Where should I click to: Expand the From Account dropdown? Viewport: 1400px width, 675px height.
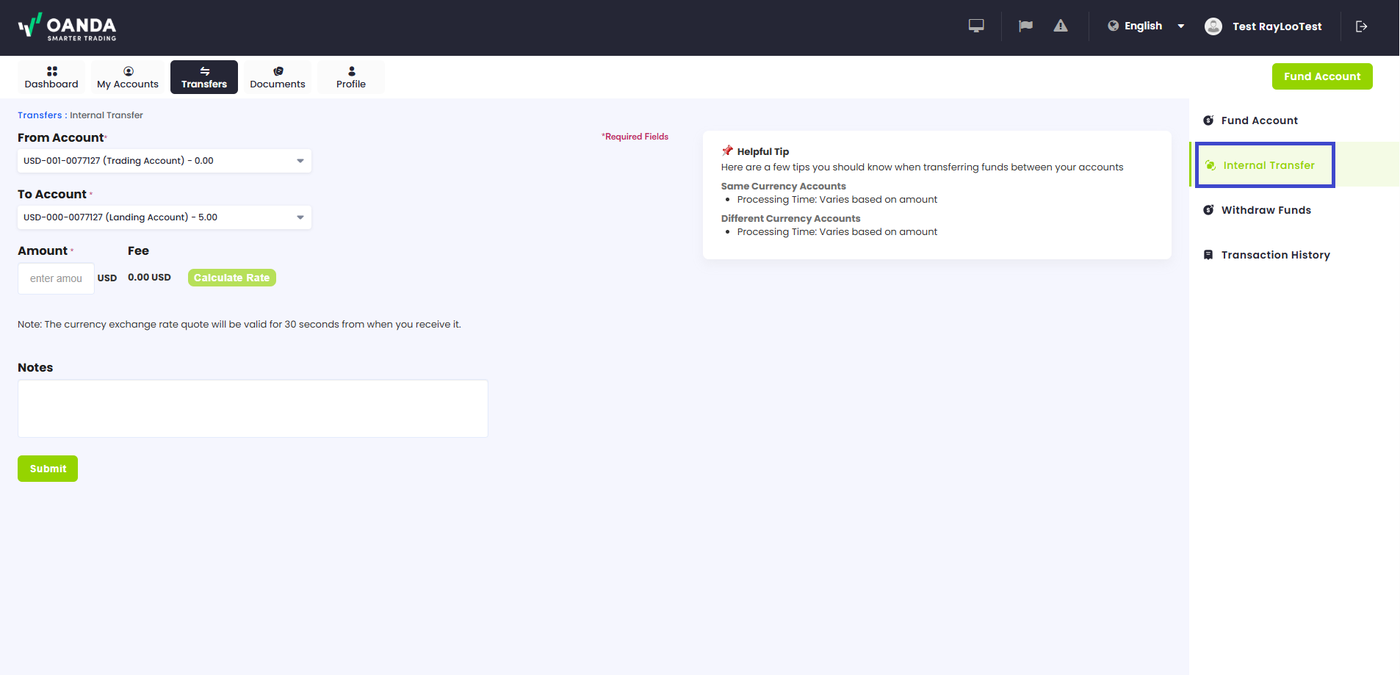click(164, 161)
